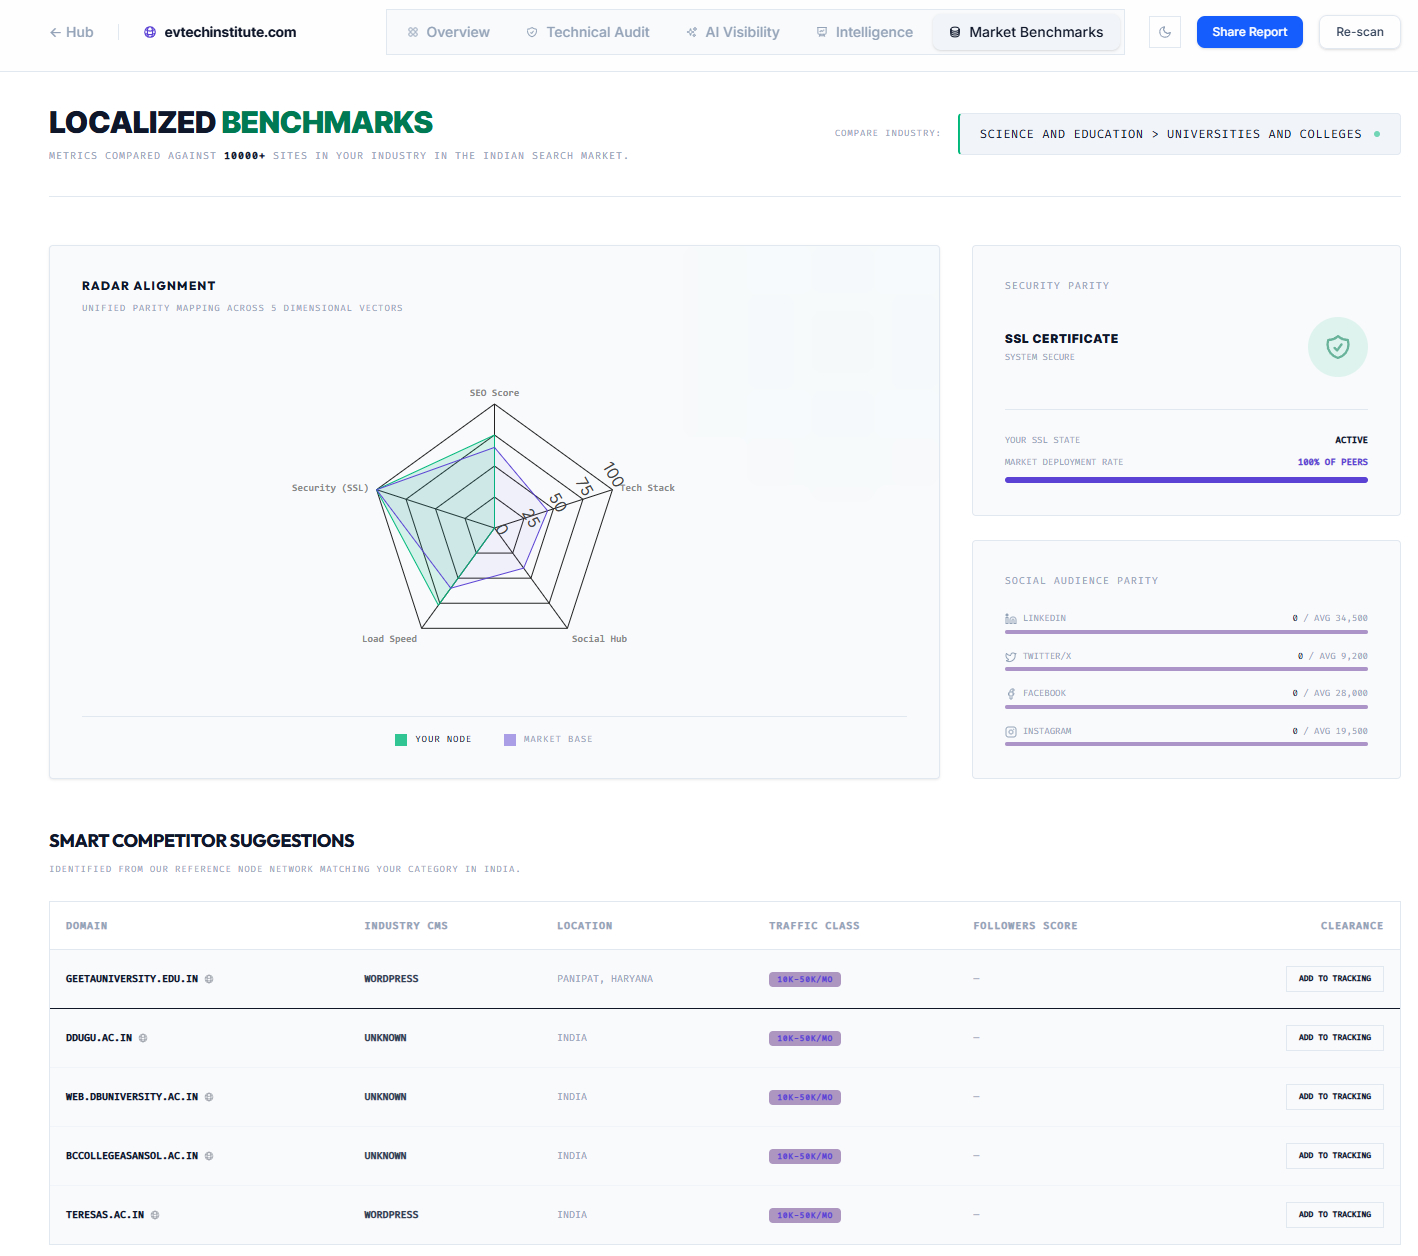Click the Re-scan button
The height and width of the screenshot is (1256, 1418).
(x=1359, y=32)
